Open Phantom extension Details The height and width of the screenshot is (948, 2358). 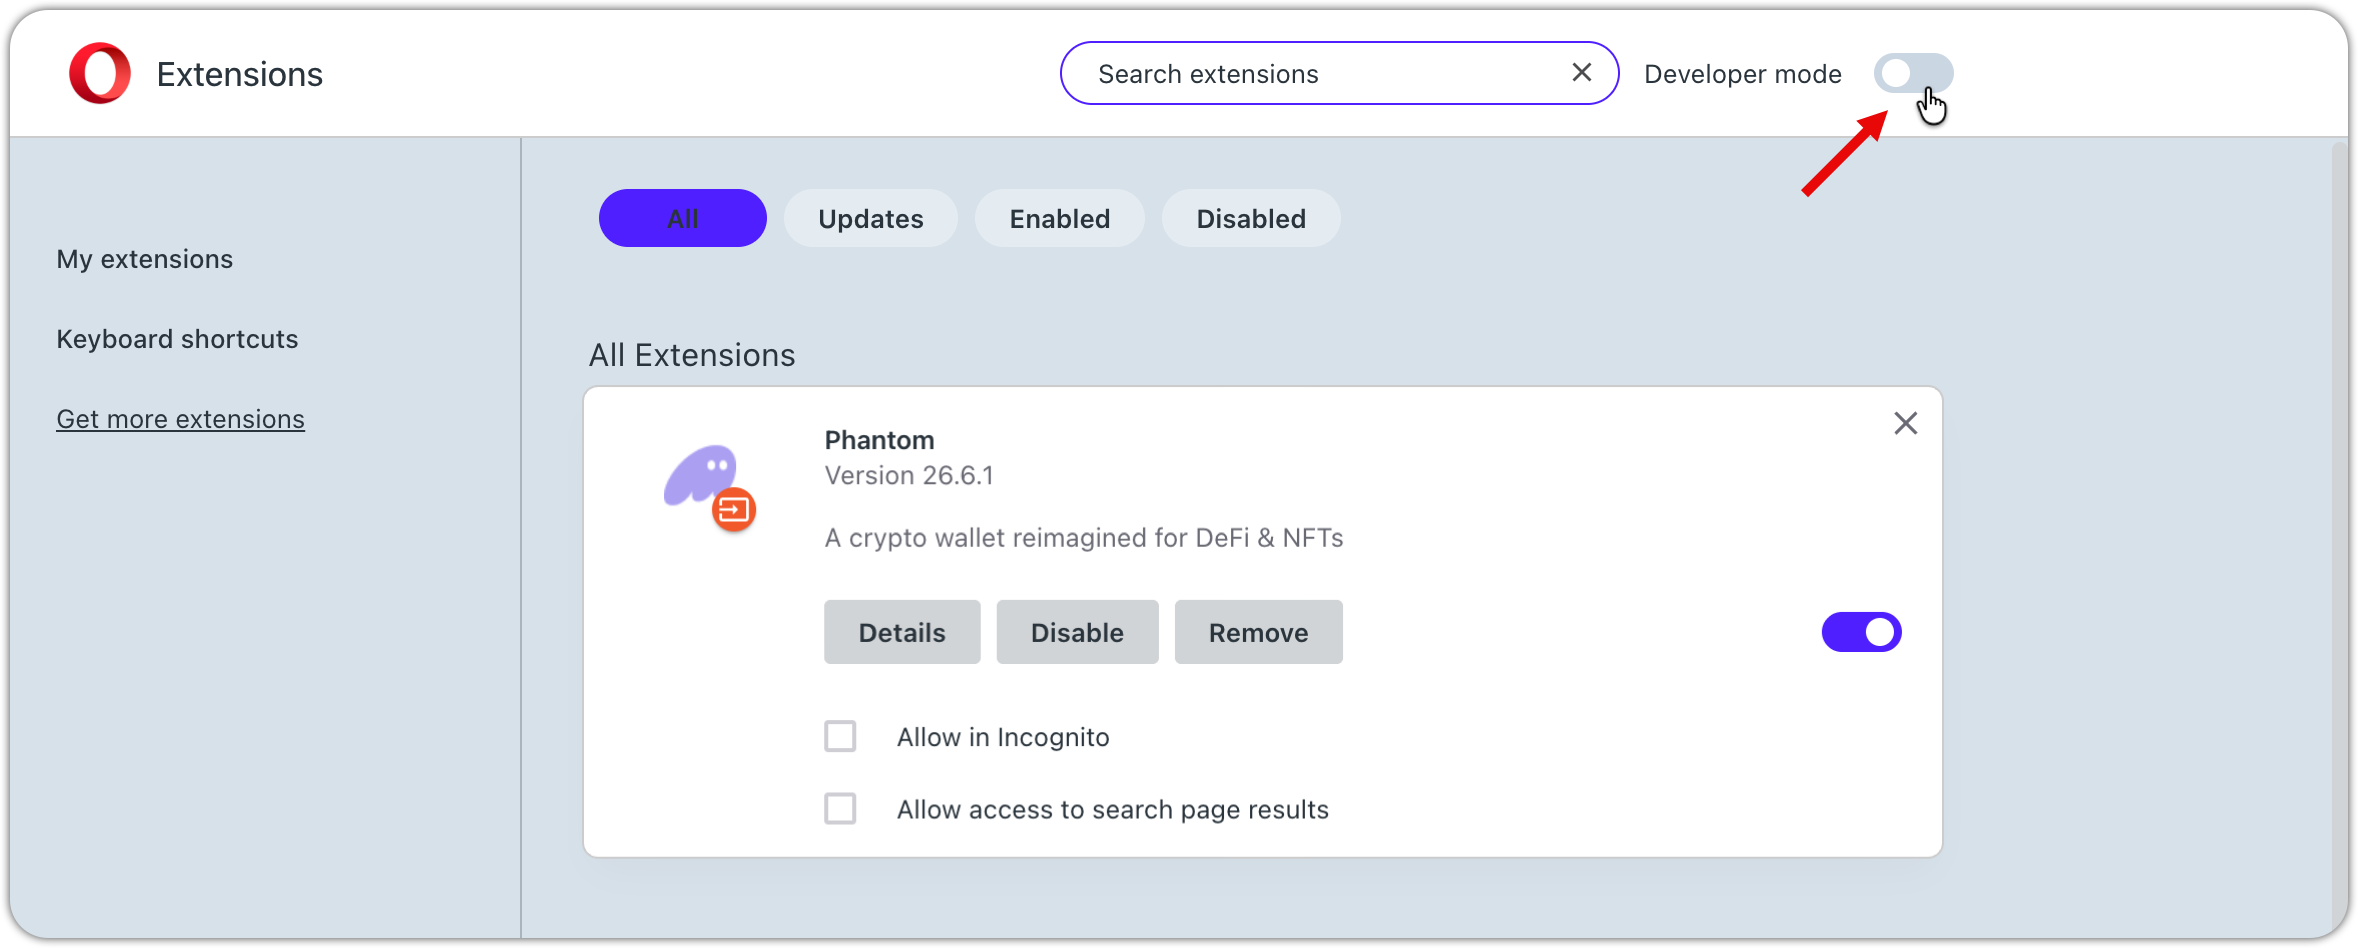tap(901, 632)
